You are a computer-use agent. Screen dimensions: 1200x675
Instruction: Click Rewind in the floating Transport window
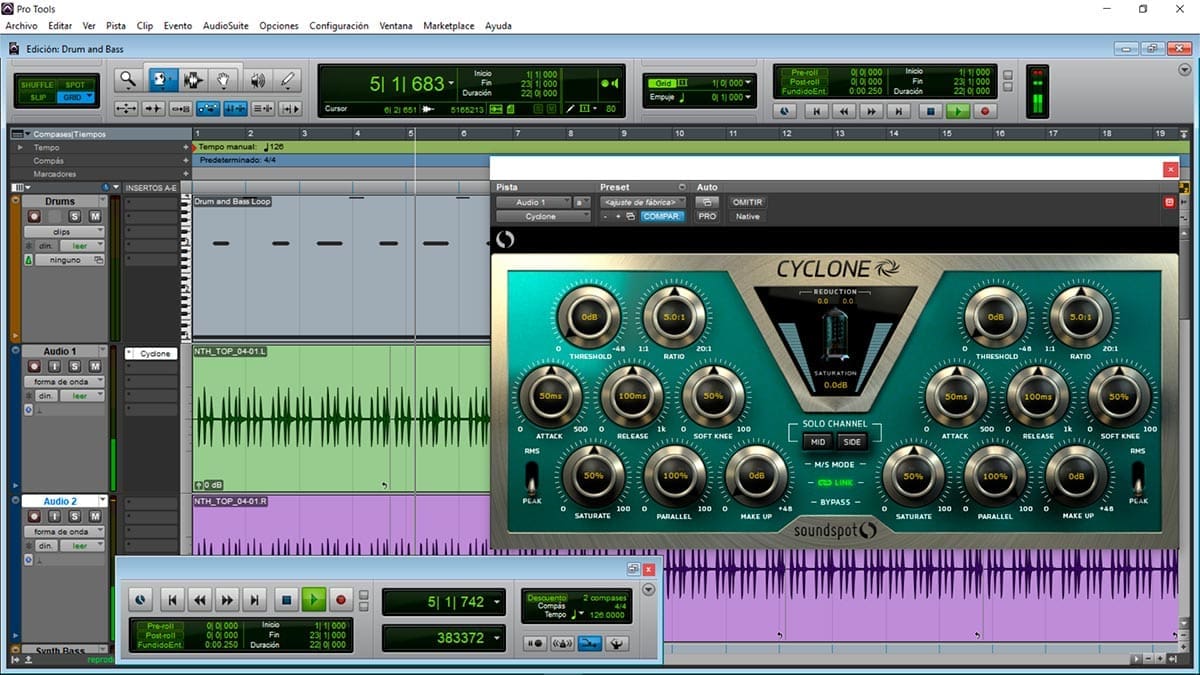(200, 600)
